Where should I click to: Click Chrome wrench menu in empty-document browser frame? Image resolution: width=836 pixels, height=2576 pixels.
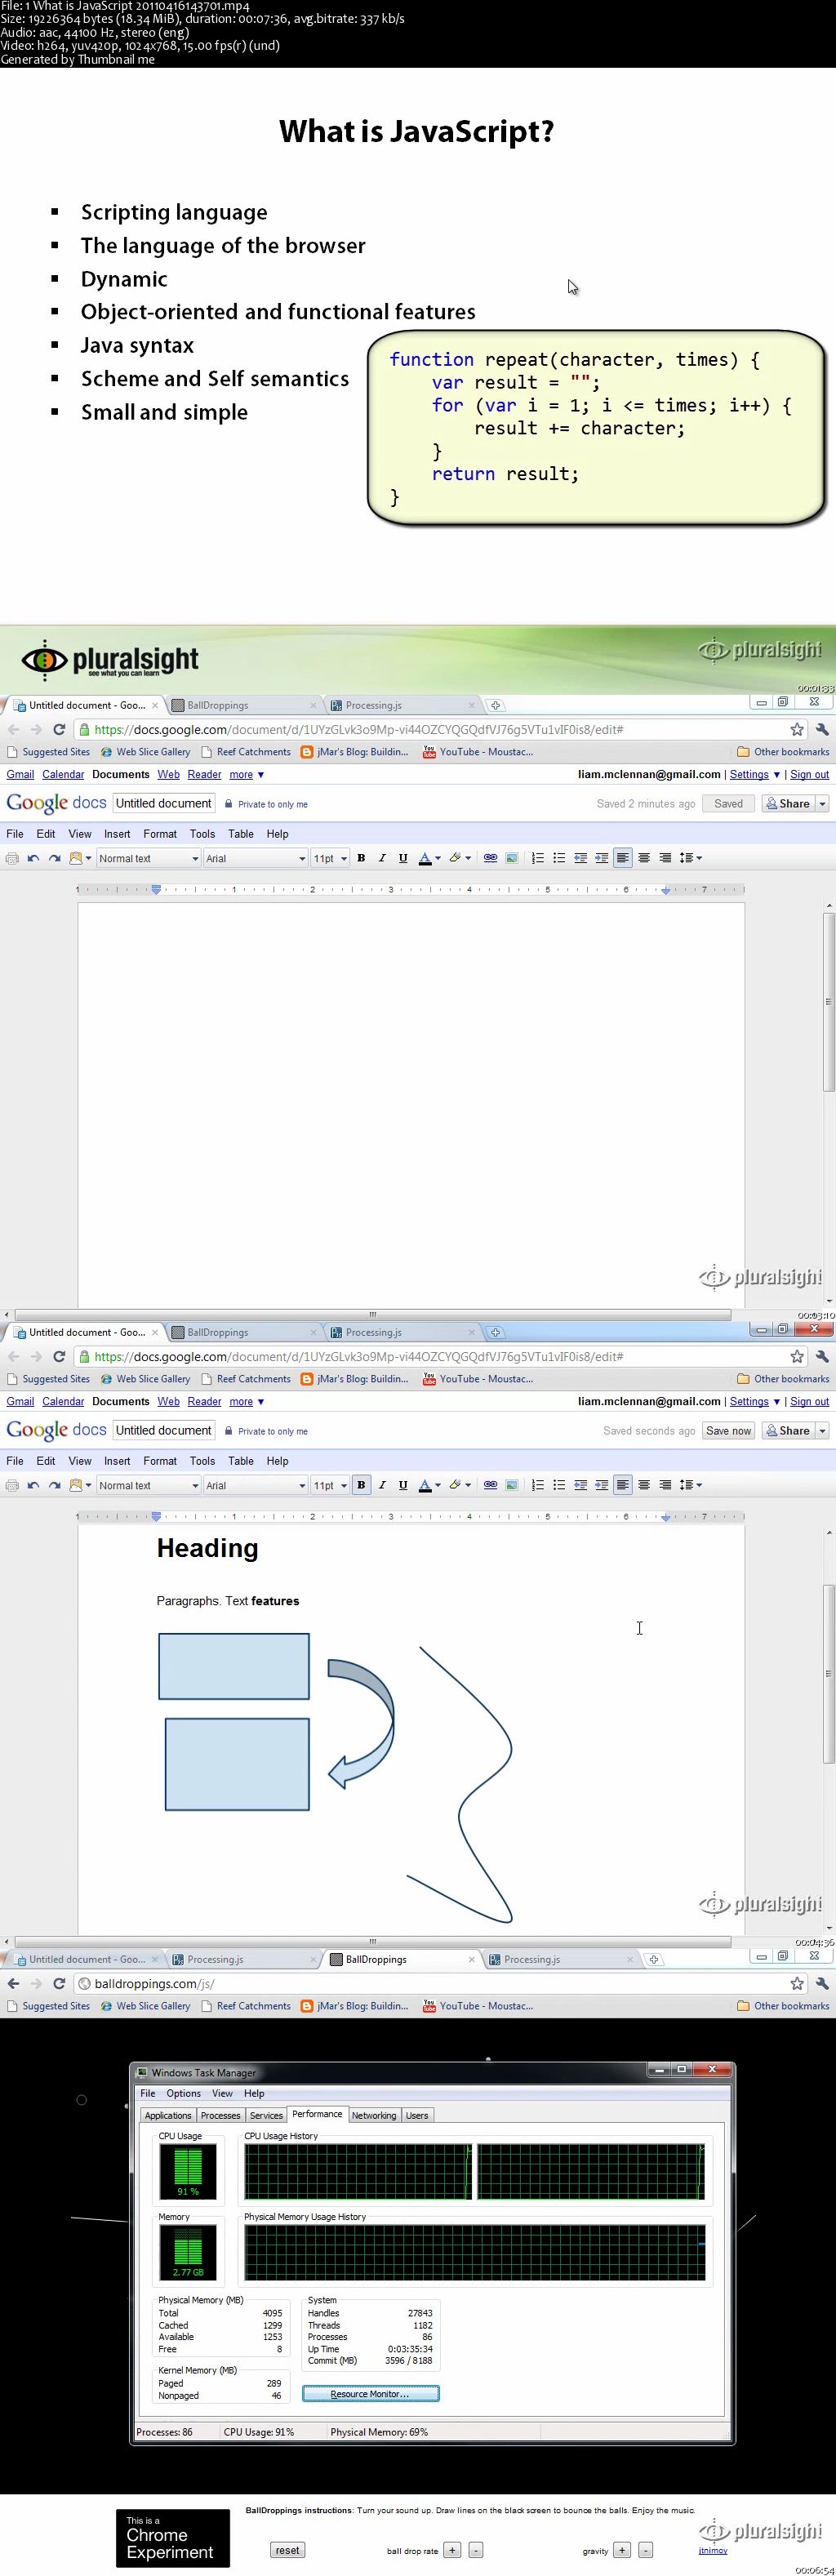tap(822, 730)
